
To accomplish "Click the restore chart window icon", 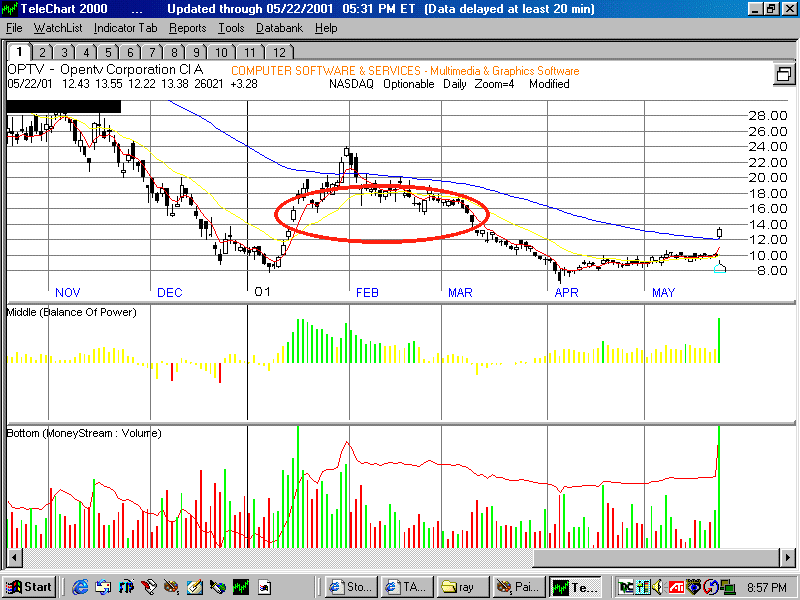I will tap(784, 74).
